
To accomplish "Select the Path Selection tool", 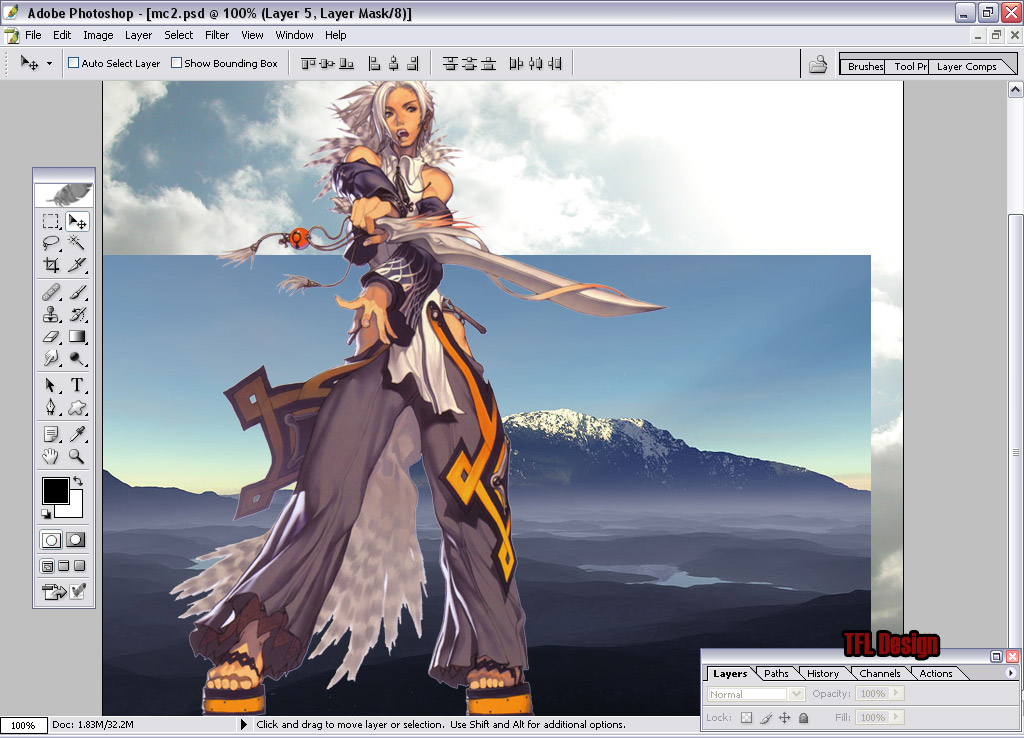I will (51, 385).
